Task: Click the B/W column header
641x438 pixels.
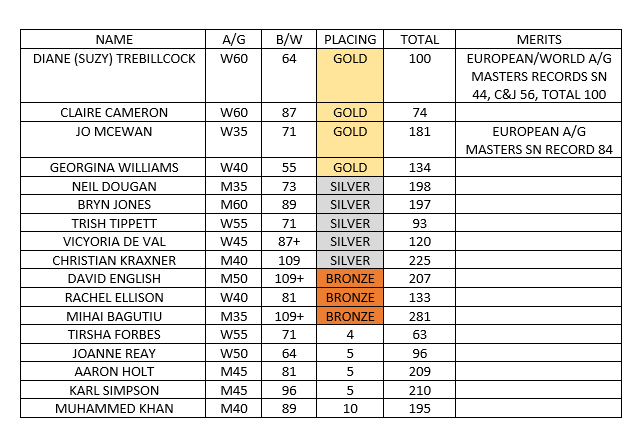Action: click(x=287, y=40)
